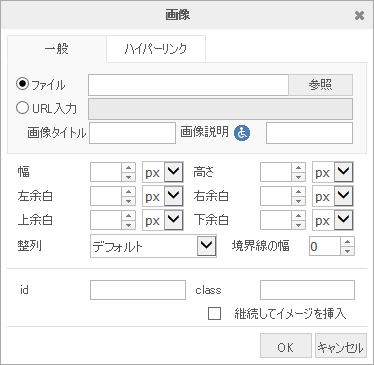
Task: Switch to the ハイパーリンク tab
Action: 156,49
